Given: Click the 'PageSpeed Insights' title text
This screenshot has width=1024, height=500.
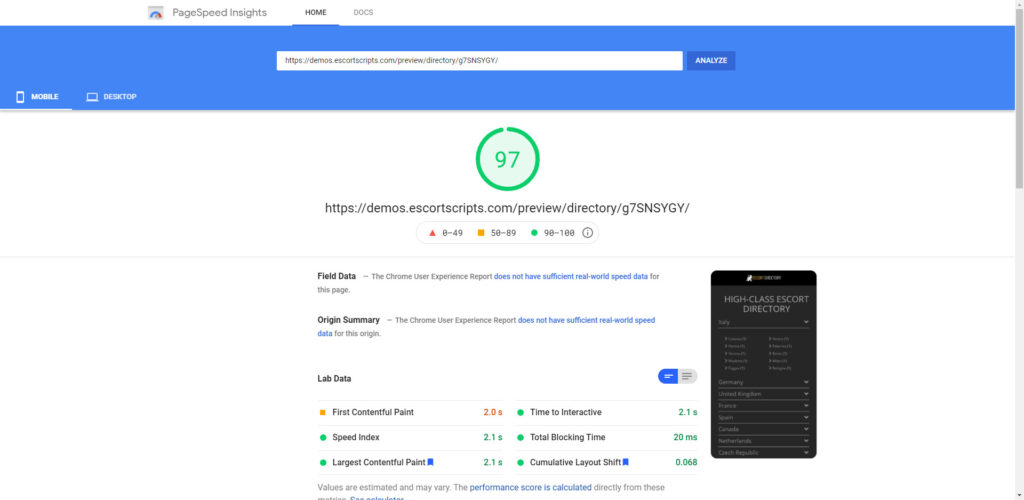Looking at the screenshot, I should (219, 12).
